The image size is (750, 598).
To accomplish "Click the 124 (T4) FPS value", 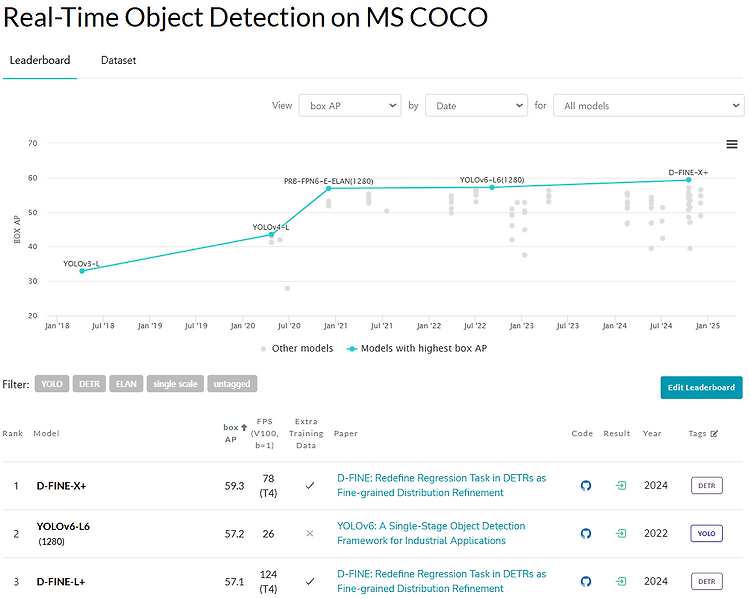I will [268, 581].
